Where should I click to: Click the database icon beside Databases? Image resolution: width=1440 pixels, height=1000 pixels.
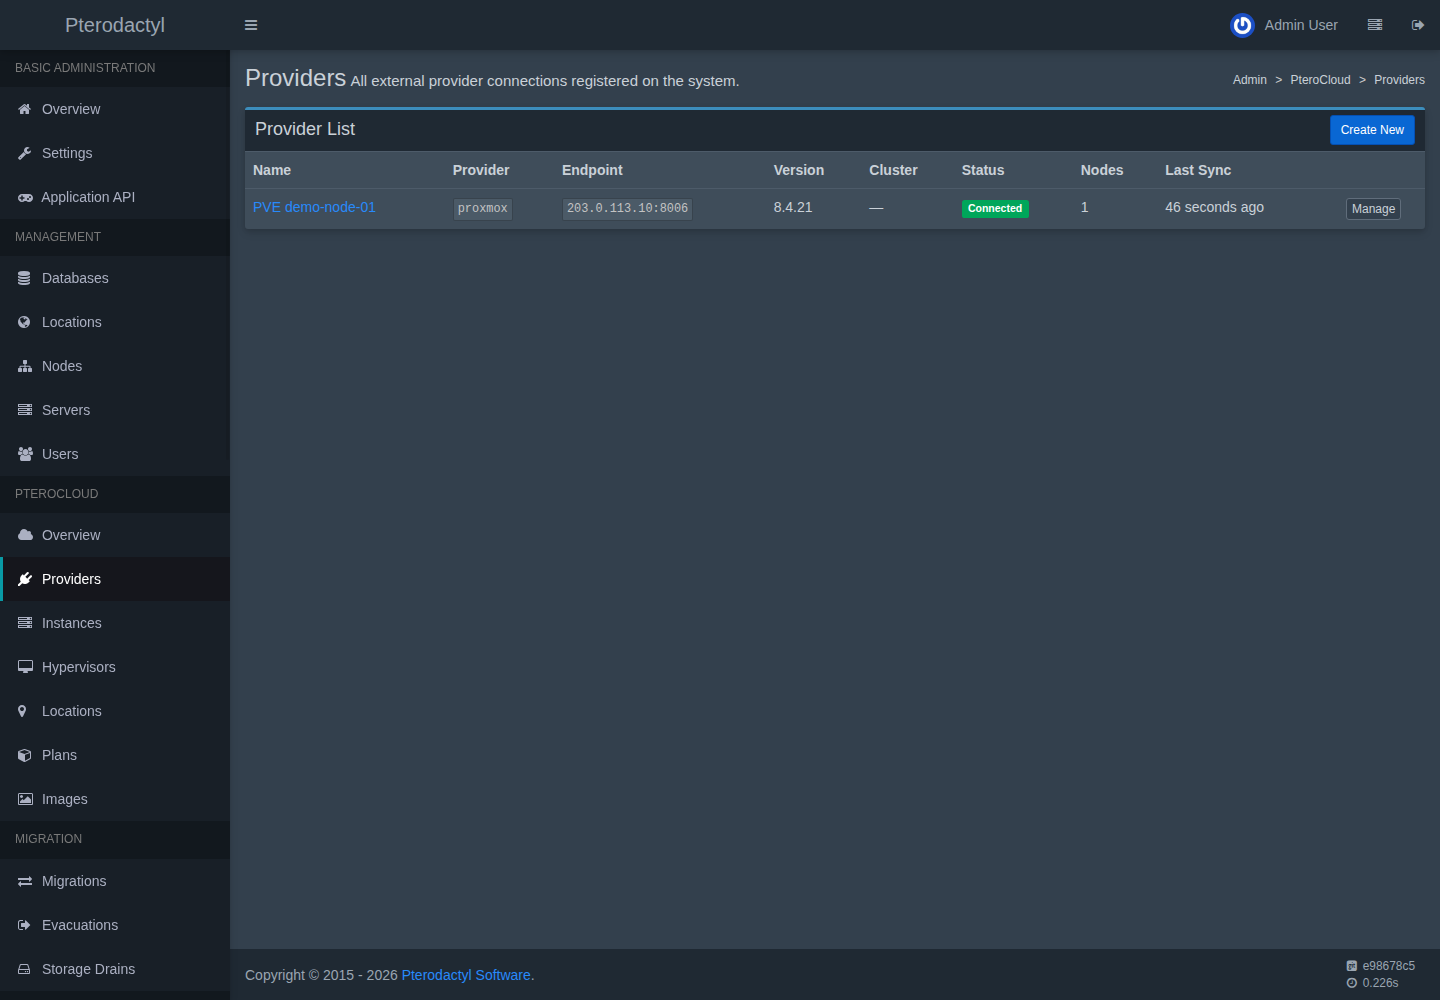25,278
